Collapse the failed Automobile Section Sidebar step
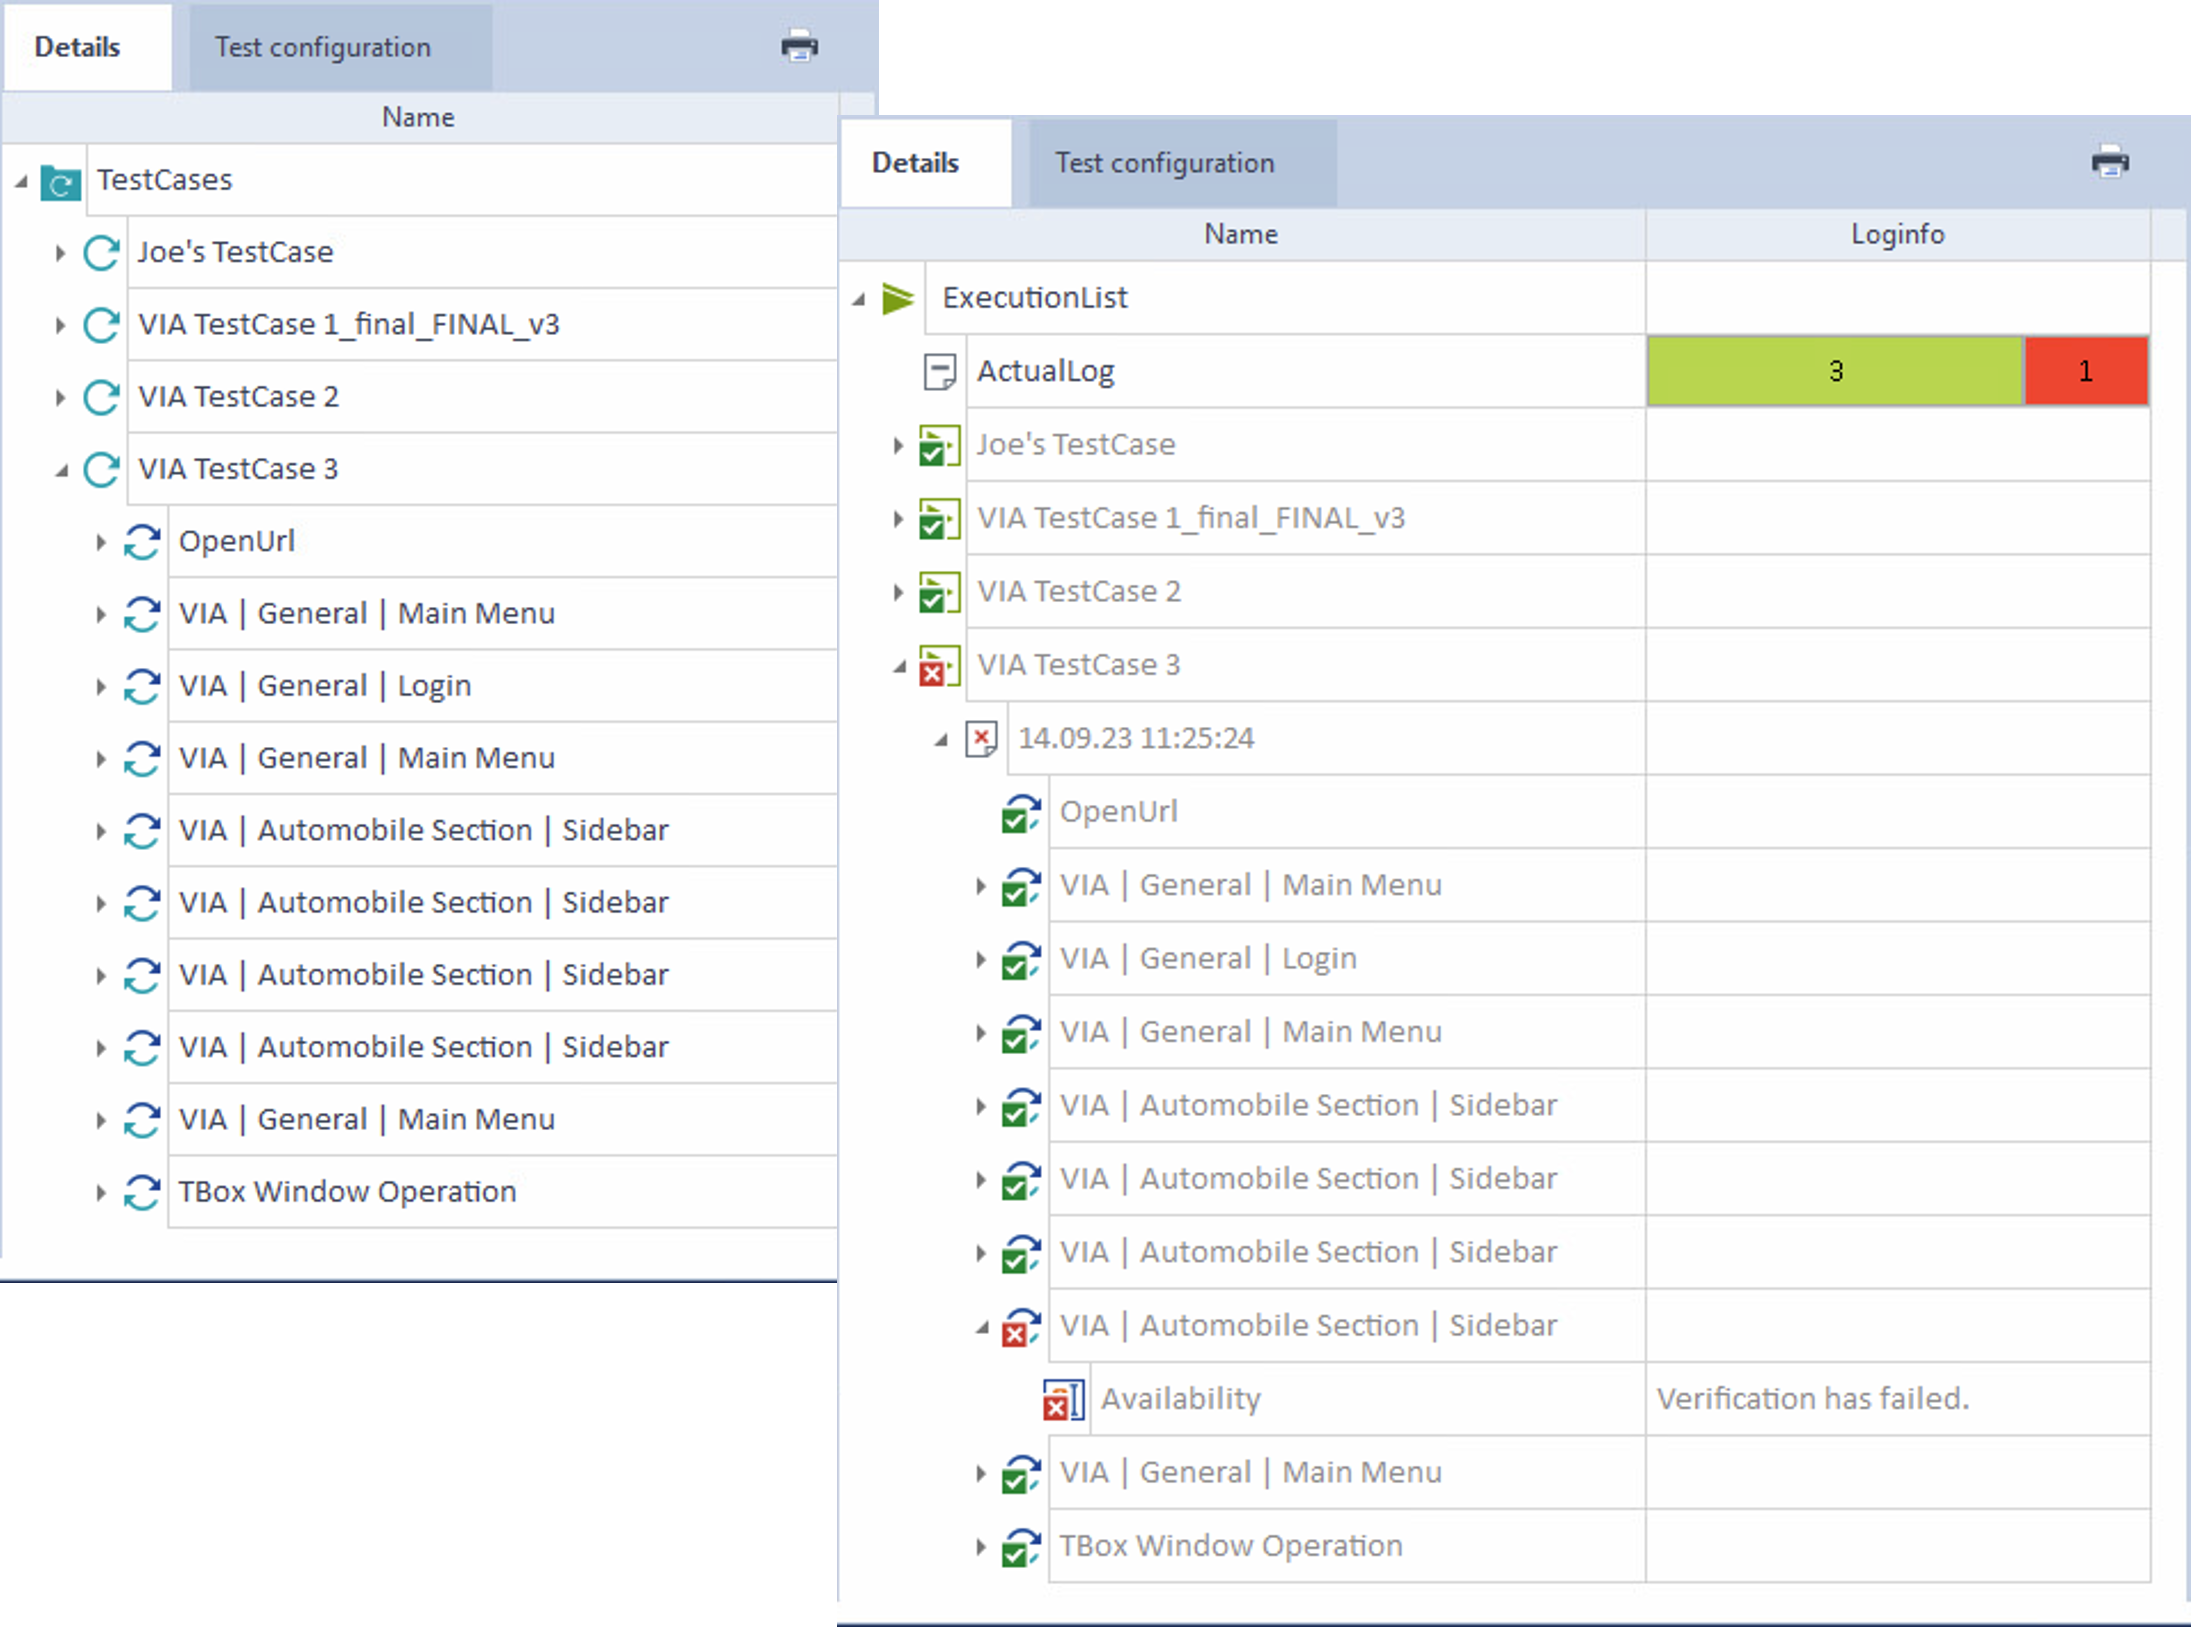Viewport: 2191px width, 1627px height. (x=982, y=1327)
